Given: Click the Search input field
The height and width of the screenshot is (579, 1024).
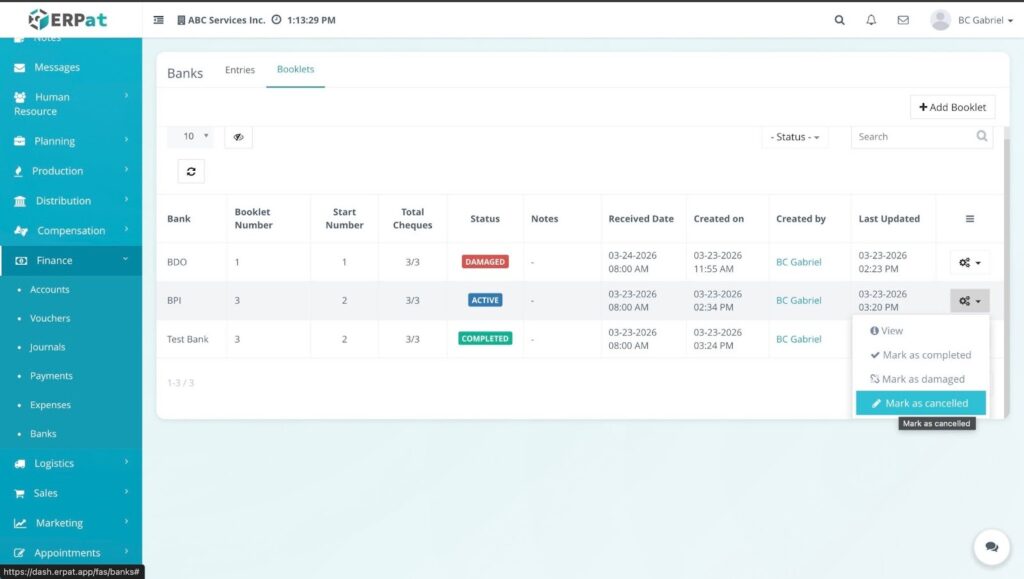Looking at the screenshot, I should click(x=912, y=137).
